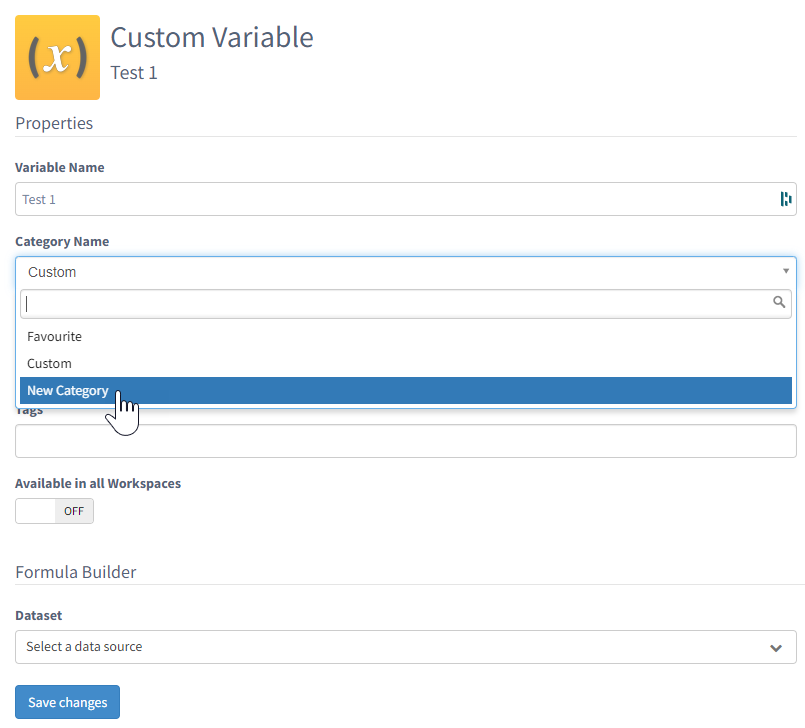Click the magnifier icon in the category search
The width and height of the screenshot is (805, 728).
coord(779,302)
